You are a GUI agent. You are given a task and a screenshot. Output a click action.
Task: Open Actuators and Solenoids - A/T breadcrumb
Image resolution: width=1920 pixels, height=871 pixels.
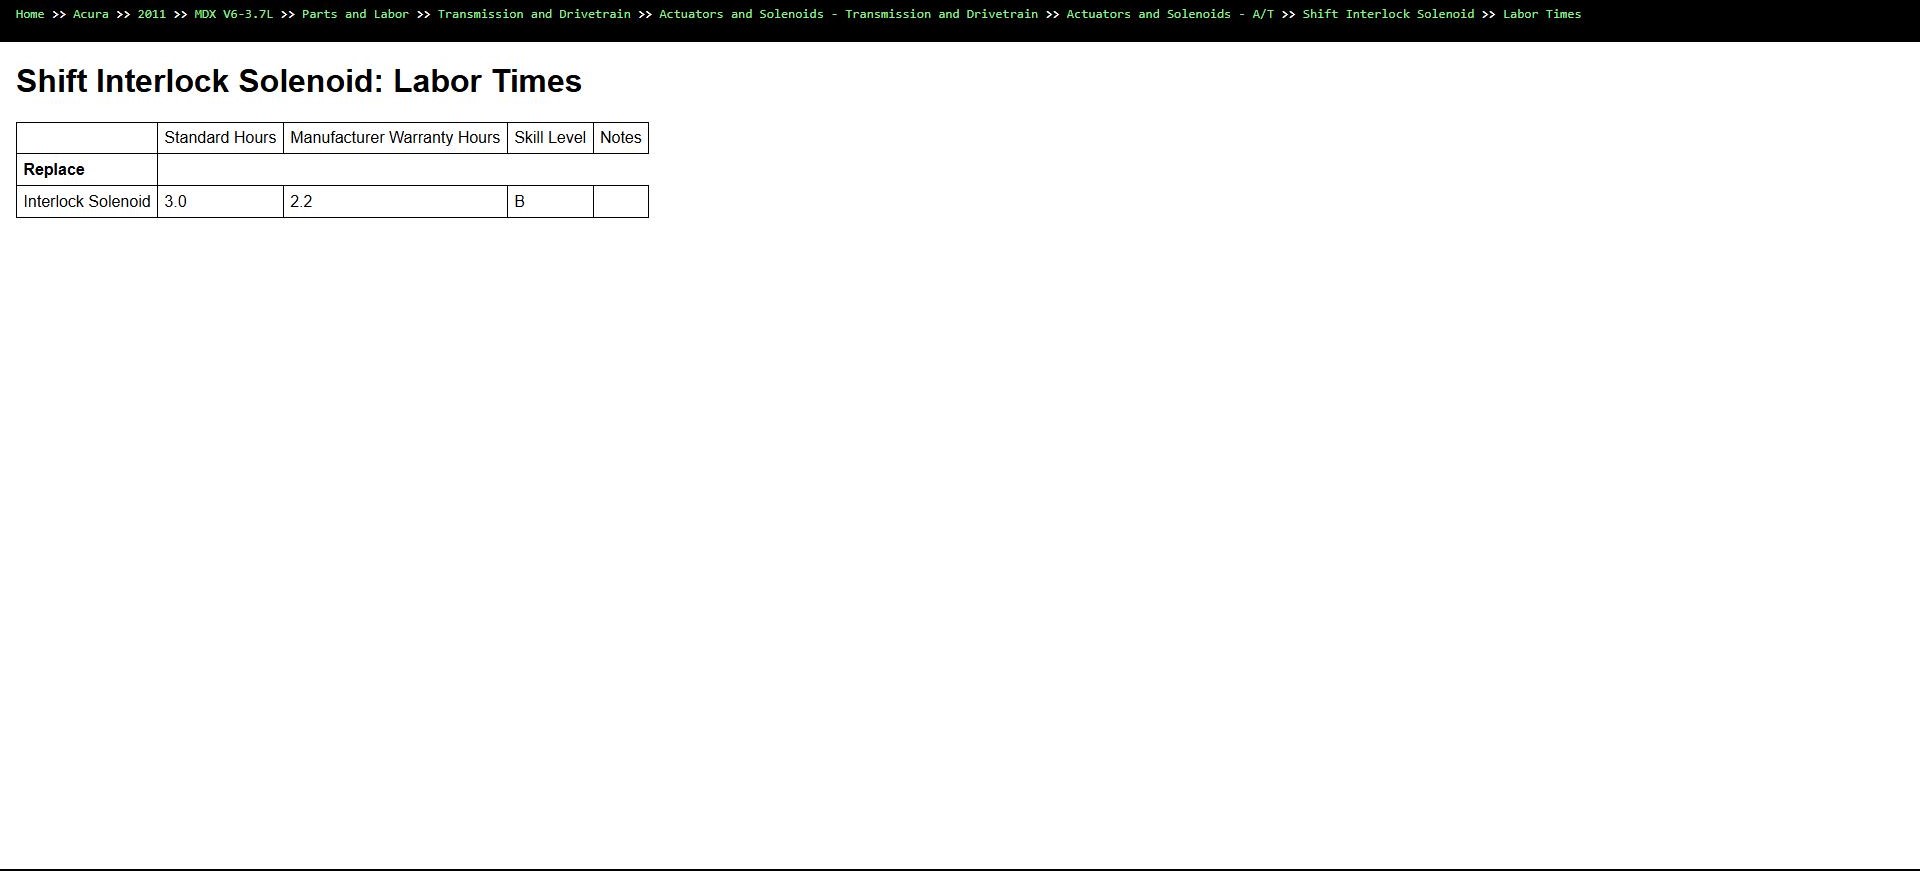[x=1170, y=14]
